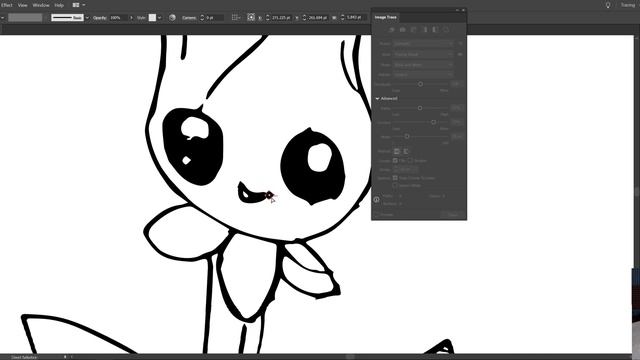
Task: Open the View menu
Action: [x=22, y=5]
